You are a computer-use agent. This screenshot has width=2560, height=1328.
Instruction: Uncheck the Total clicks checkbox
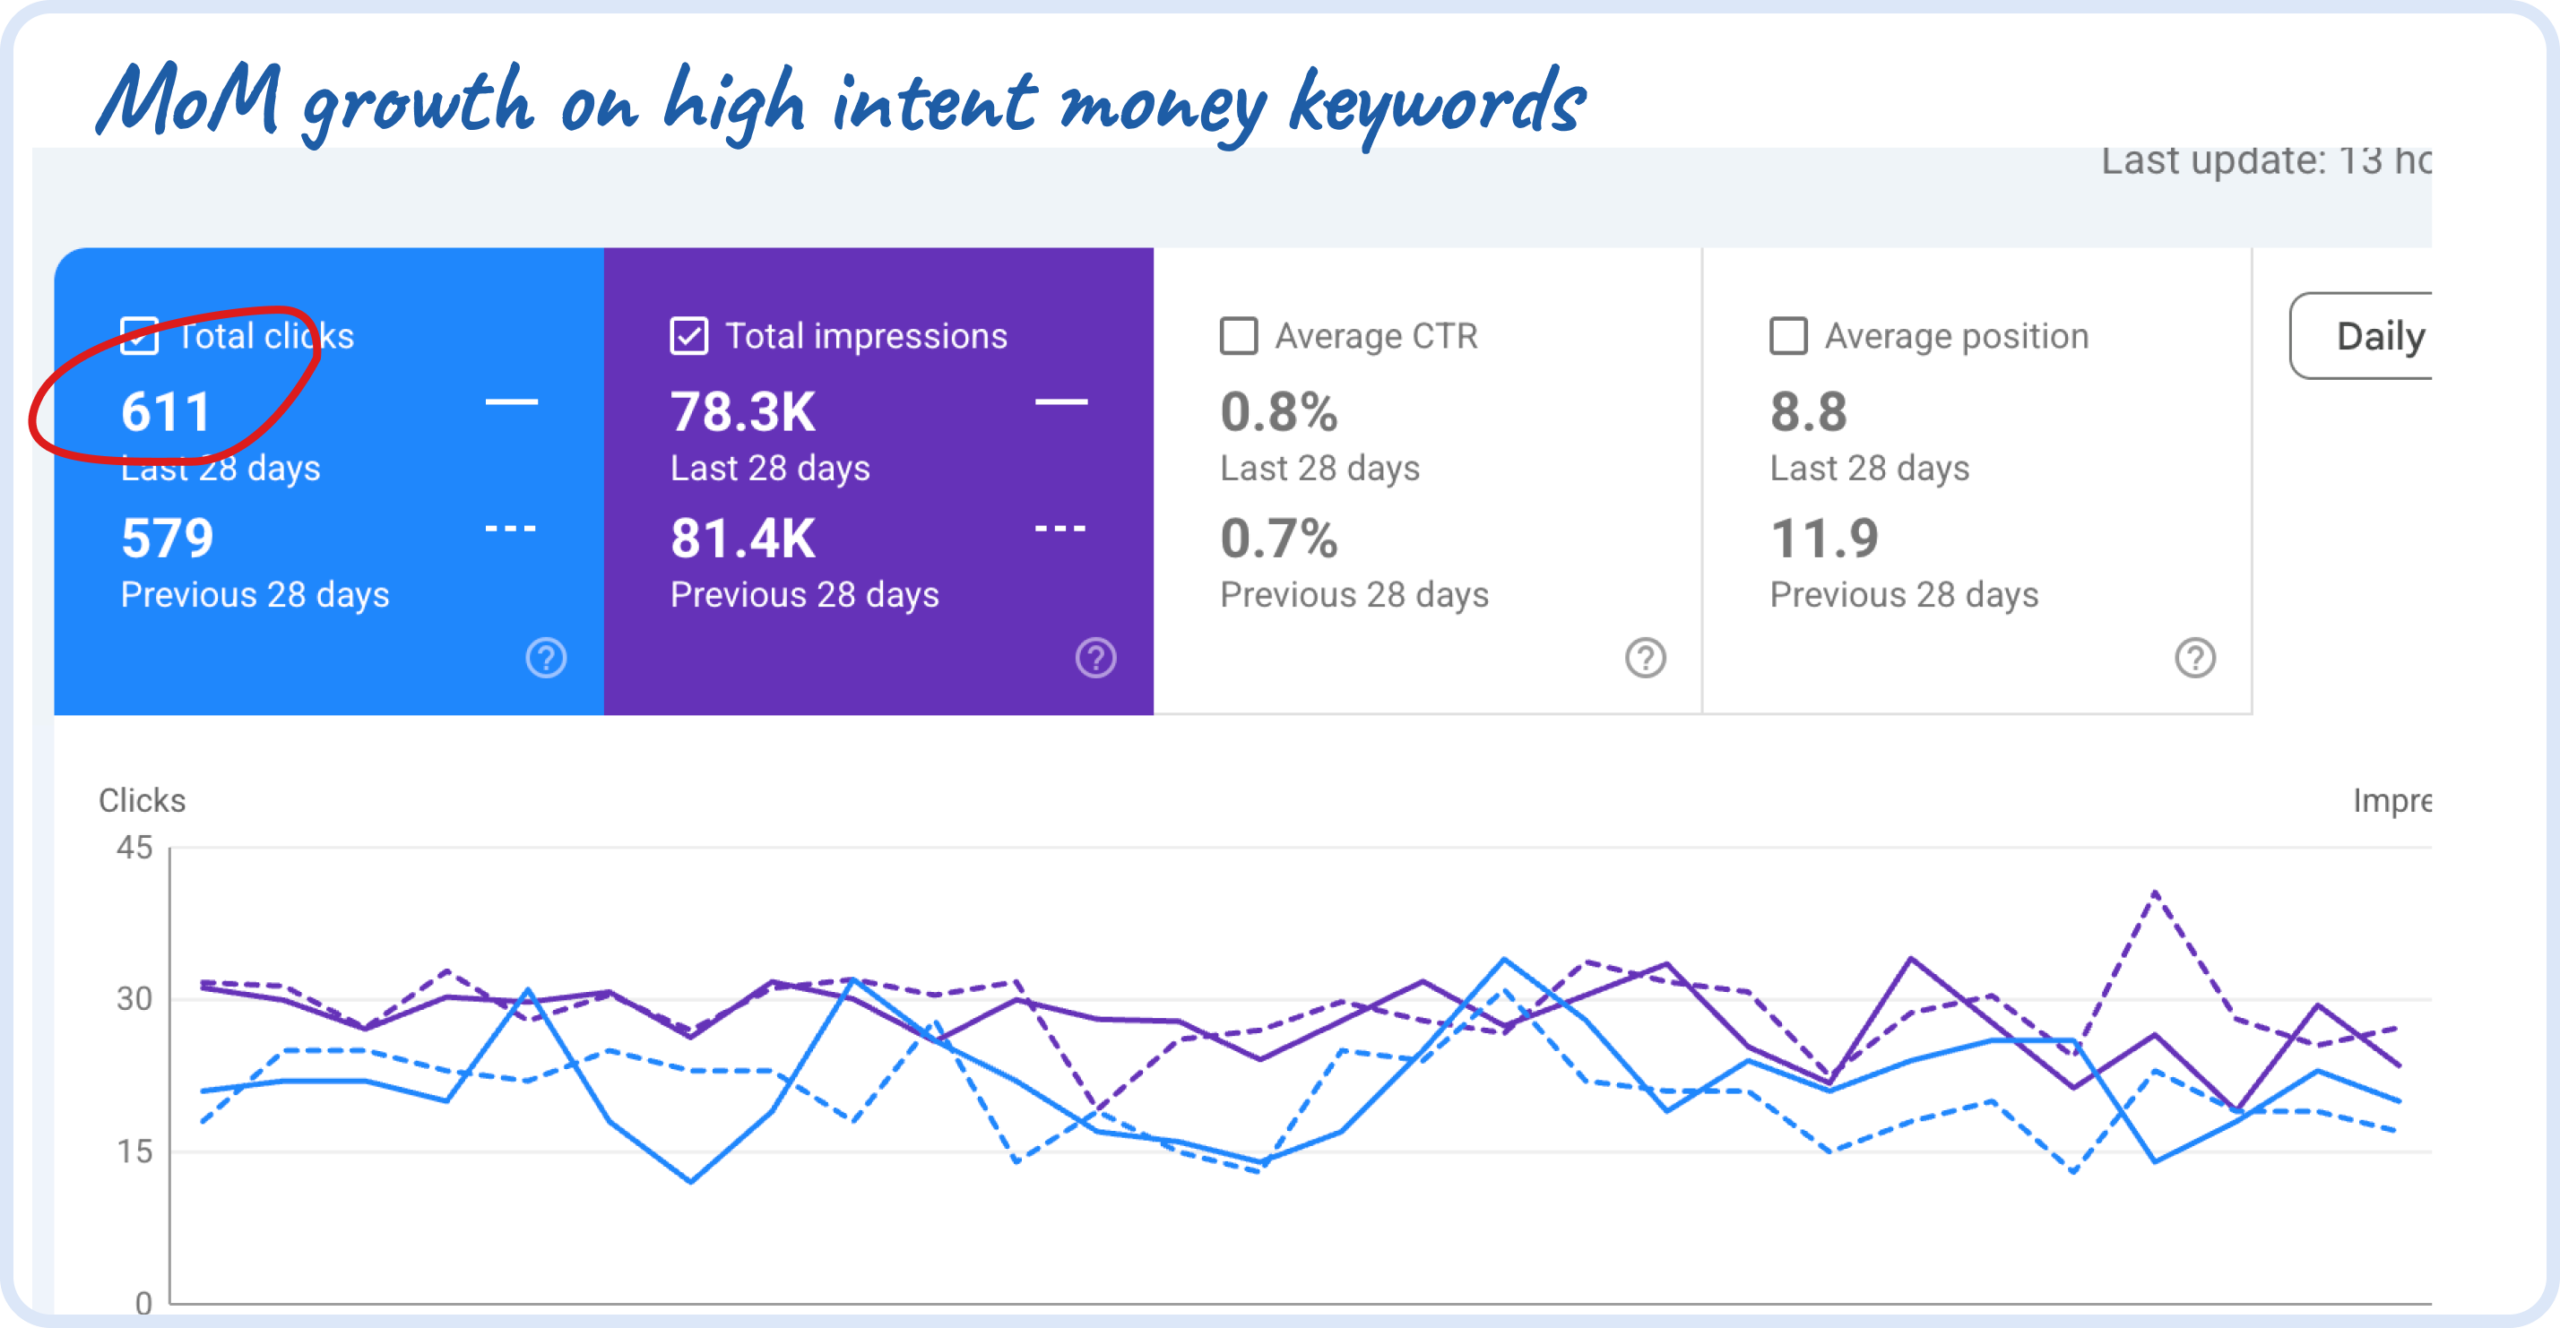pos(139,336)
